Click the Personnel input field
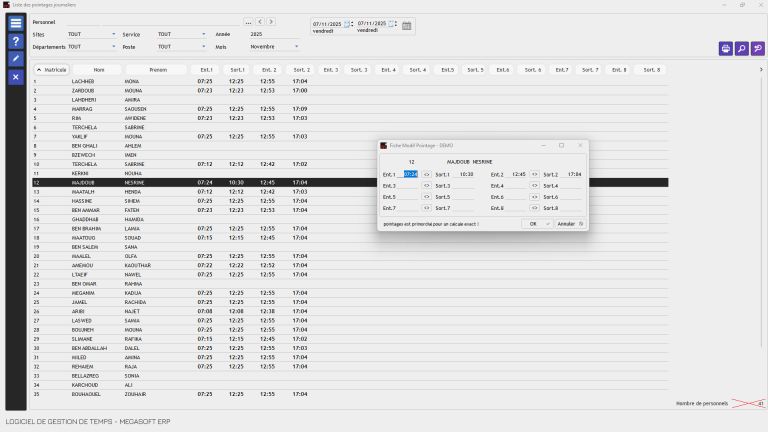768x432 pixels. pyautogui.click(x=154, y=22)
